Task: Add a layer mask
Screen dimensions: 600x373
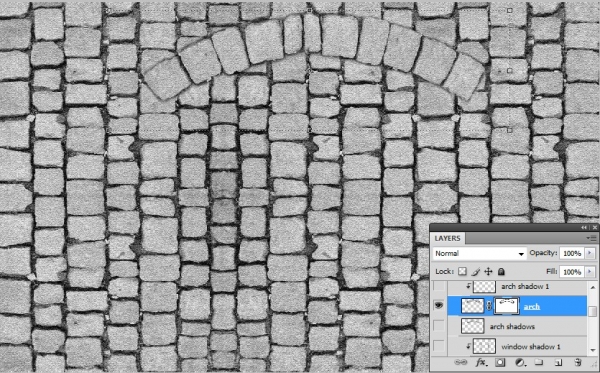Action: tap(500, 362)
